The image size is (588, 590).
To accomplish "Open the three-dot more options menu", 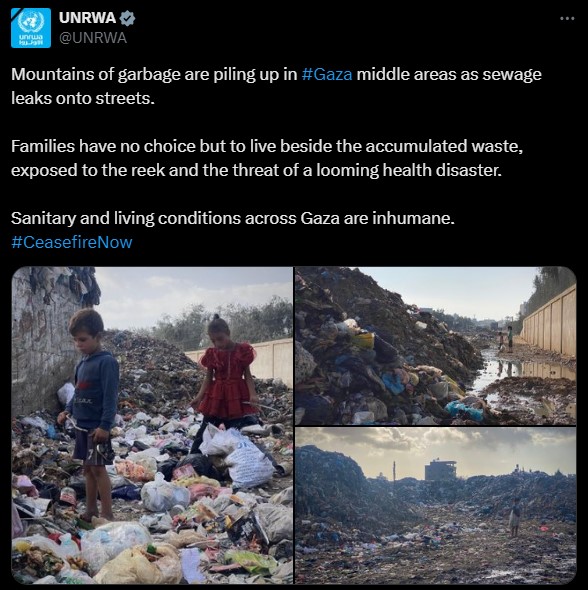I will [x=567, y=18].
